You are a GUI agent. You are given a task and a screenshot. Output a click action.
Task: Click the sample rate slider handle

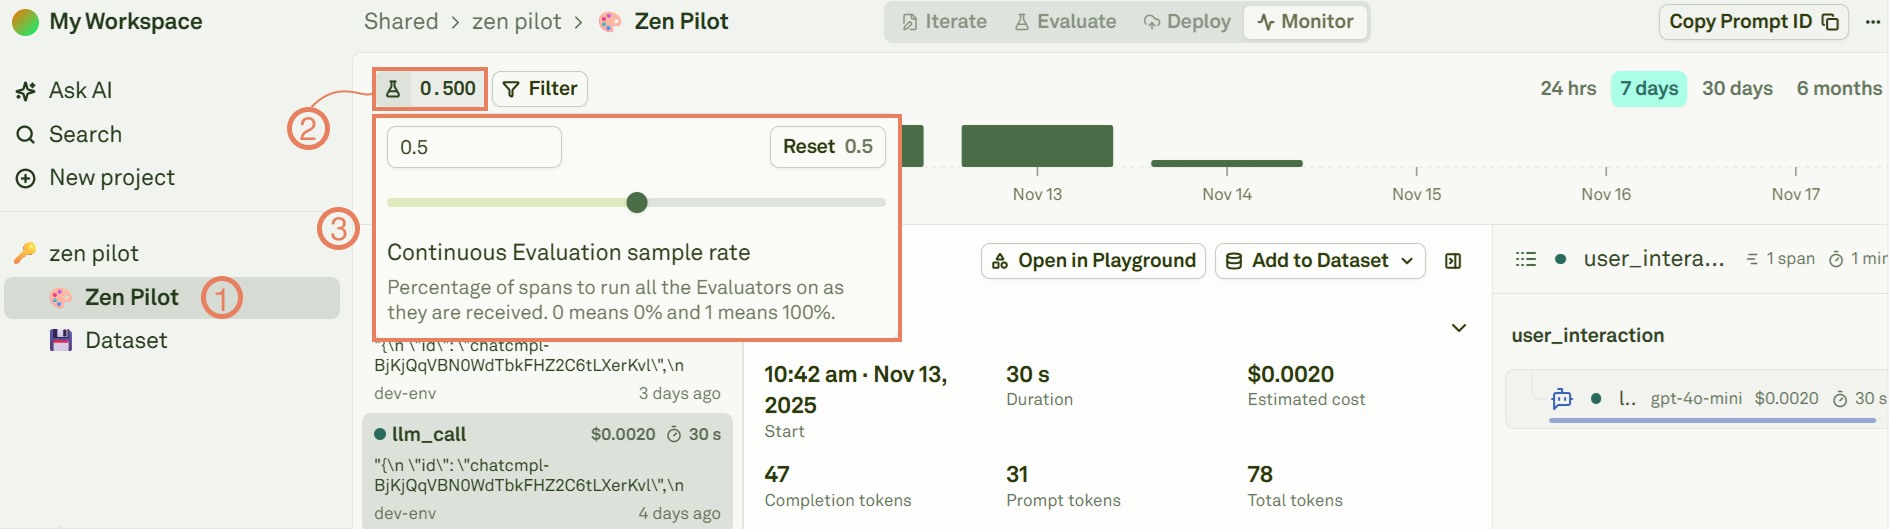point(637,203)
